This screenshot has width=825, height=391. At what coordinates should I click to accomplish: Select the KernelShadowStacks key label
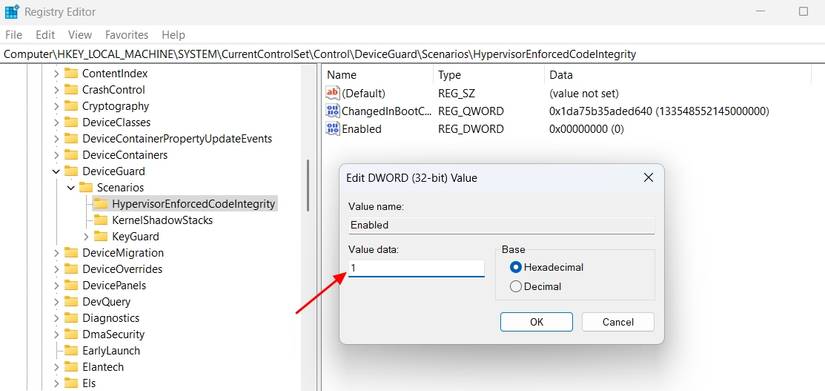pos(163,220)
